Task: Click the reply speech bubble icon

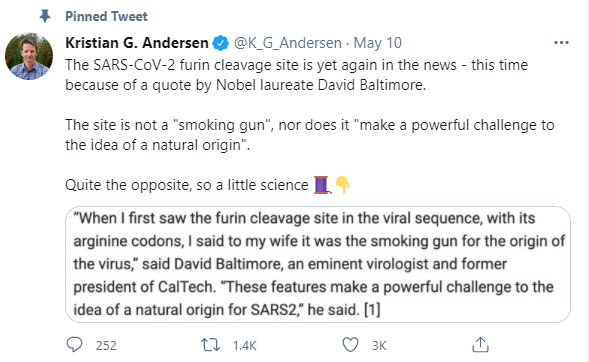Action: [x=74, y=344]
